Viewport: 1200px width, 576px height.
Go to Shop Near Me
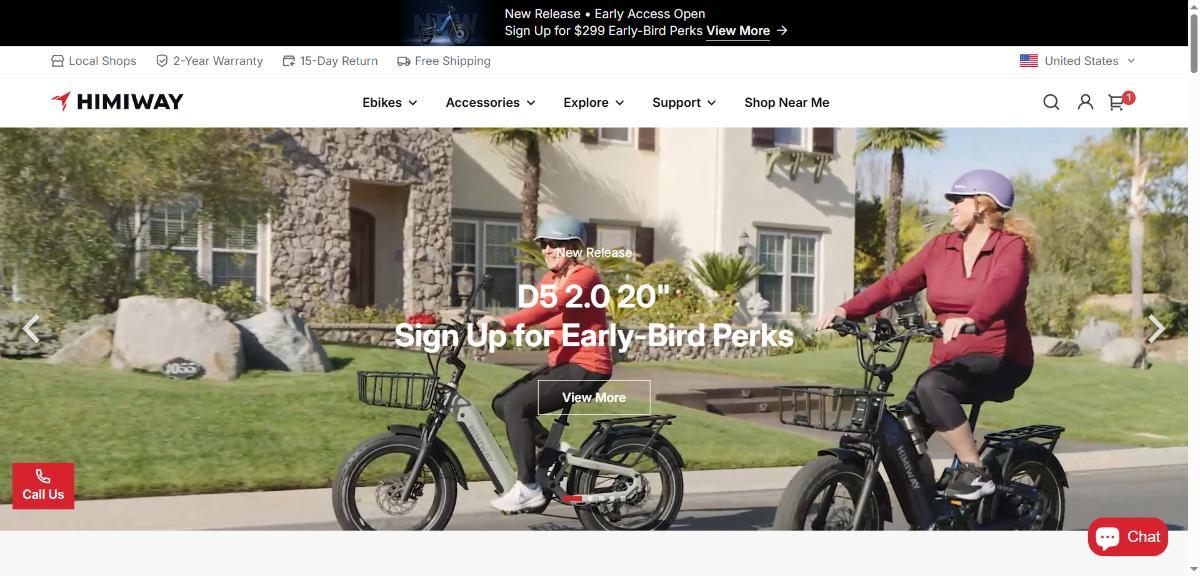[x=787, y=102]
